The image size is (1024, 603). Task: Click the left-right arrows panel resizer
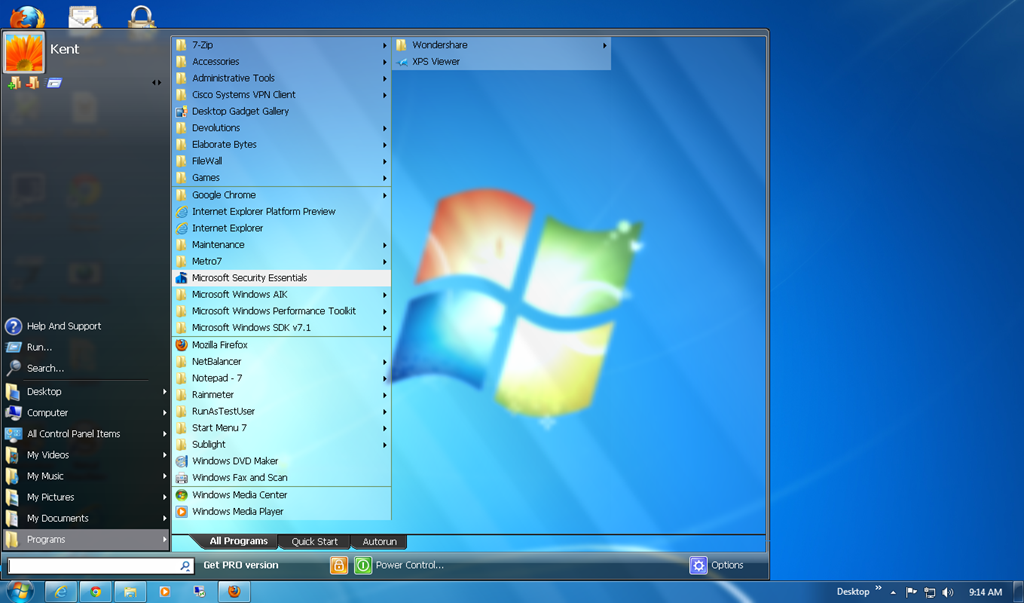click(157, 82)
